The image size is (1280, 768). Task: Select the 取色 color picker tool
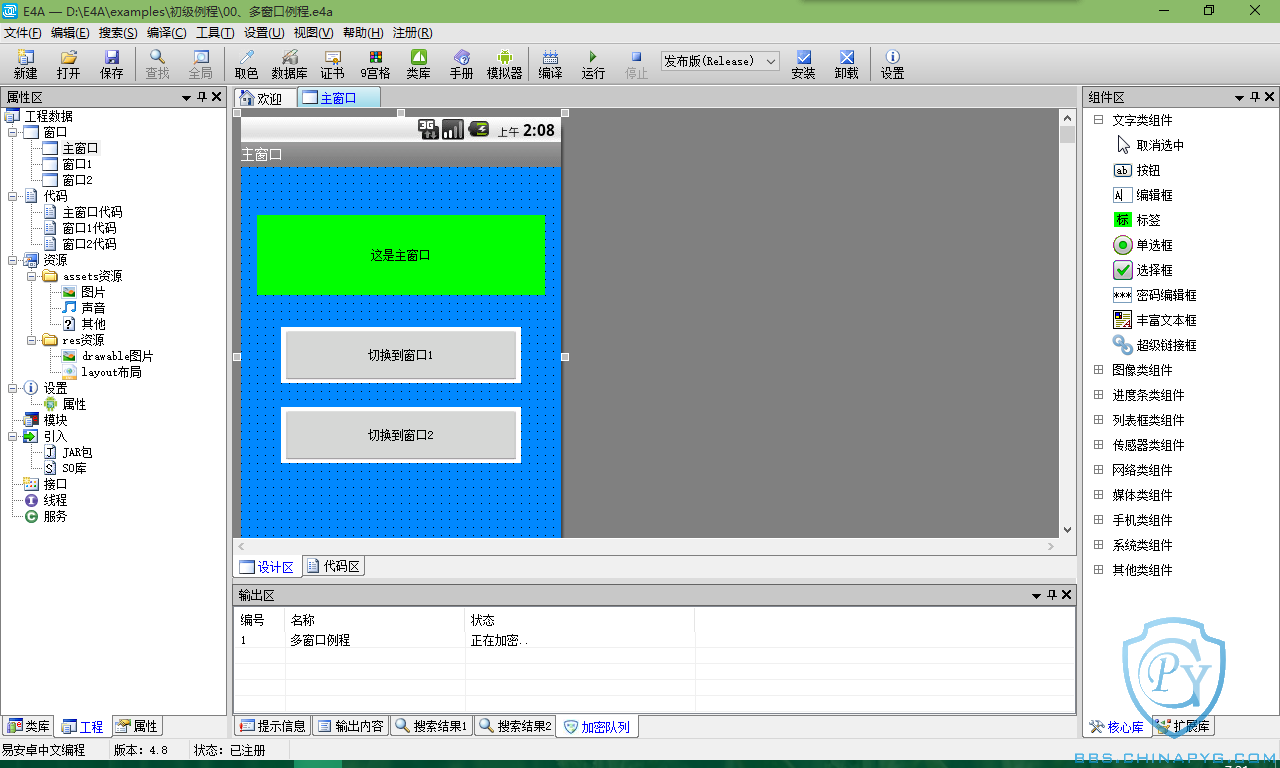click(246, 65)
